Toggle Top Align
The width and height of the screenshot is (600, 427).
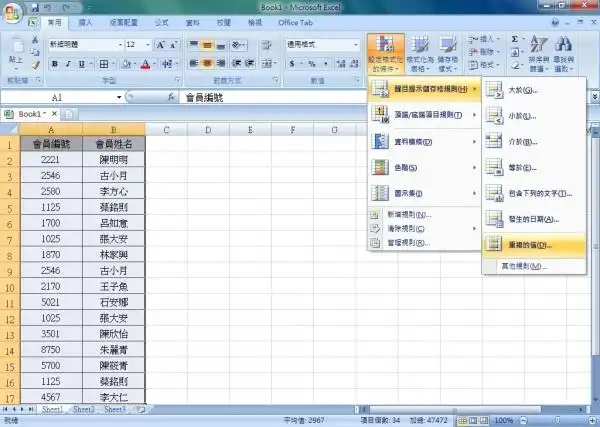(194, 45)
